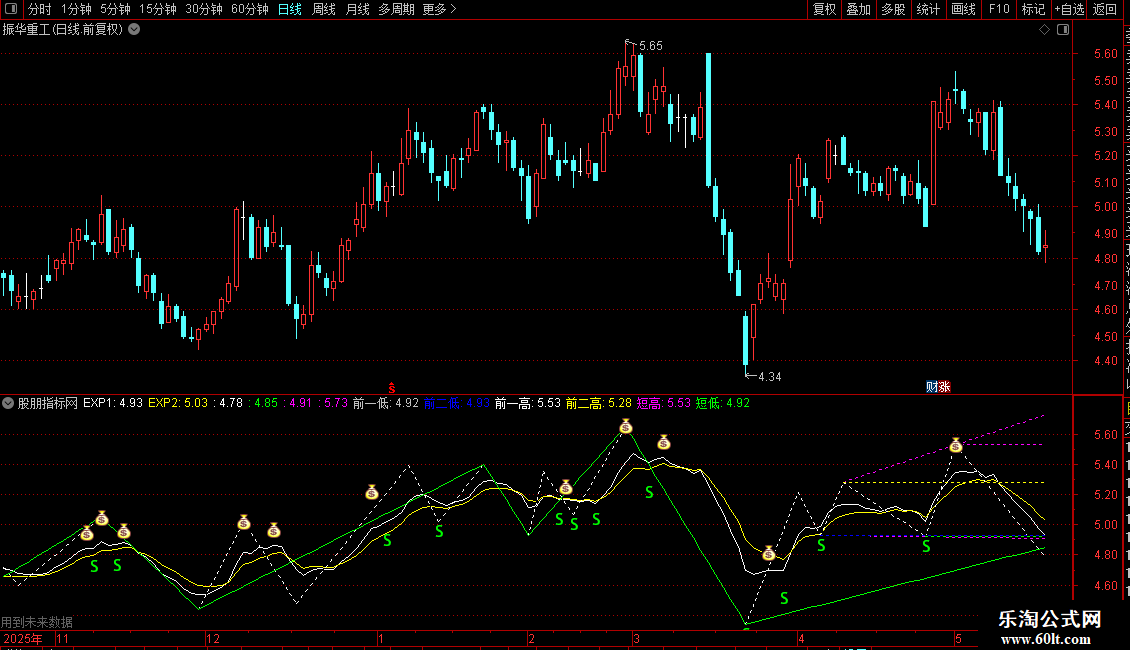This screenshot has width=1130, height=650.
Task: Select the 5分钟 timeframe
Action: coord(115,9)
